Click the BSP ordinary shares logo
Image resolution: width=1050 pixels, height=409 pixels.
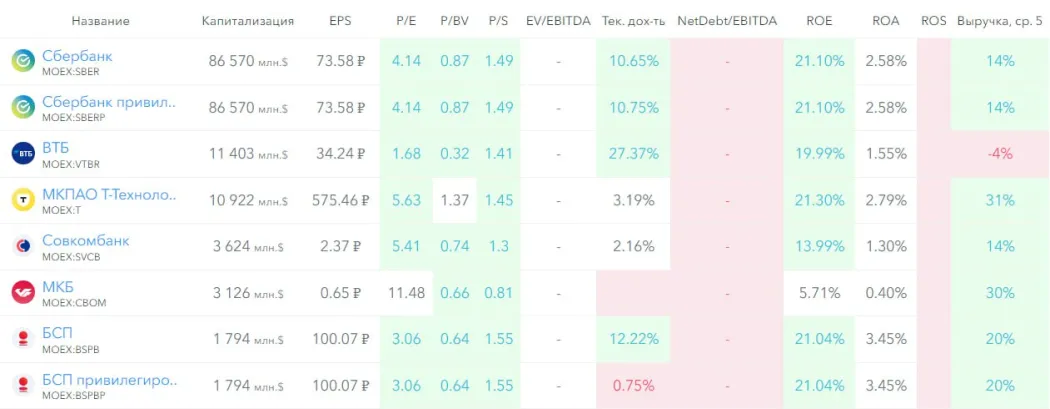[x=22, y=338]
